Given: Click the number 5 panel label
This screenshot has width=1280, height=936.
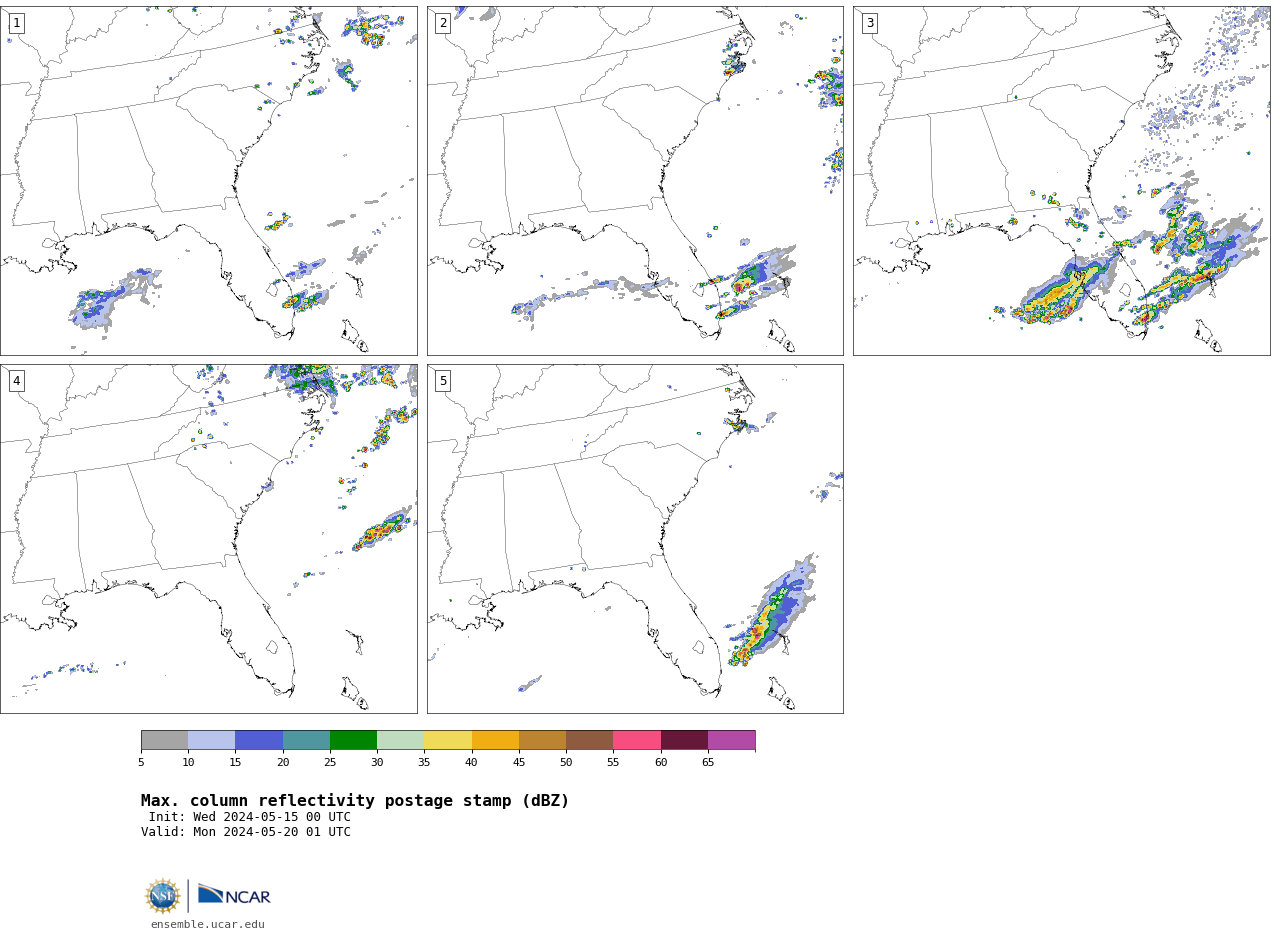Looking at the screenshot, I should [443, 381].
